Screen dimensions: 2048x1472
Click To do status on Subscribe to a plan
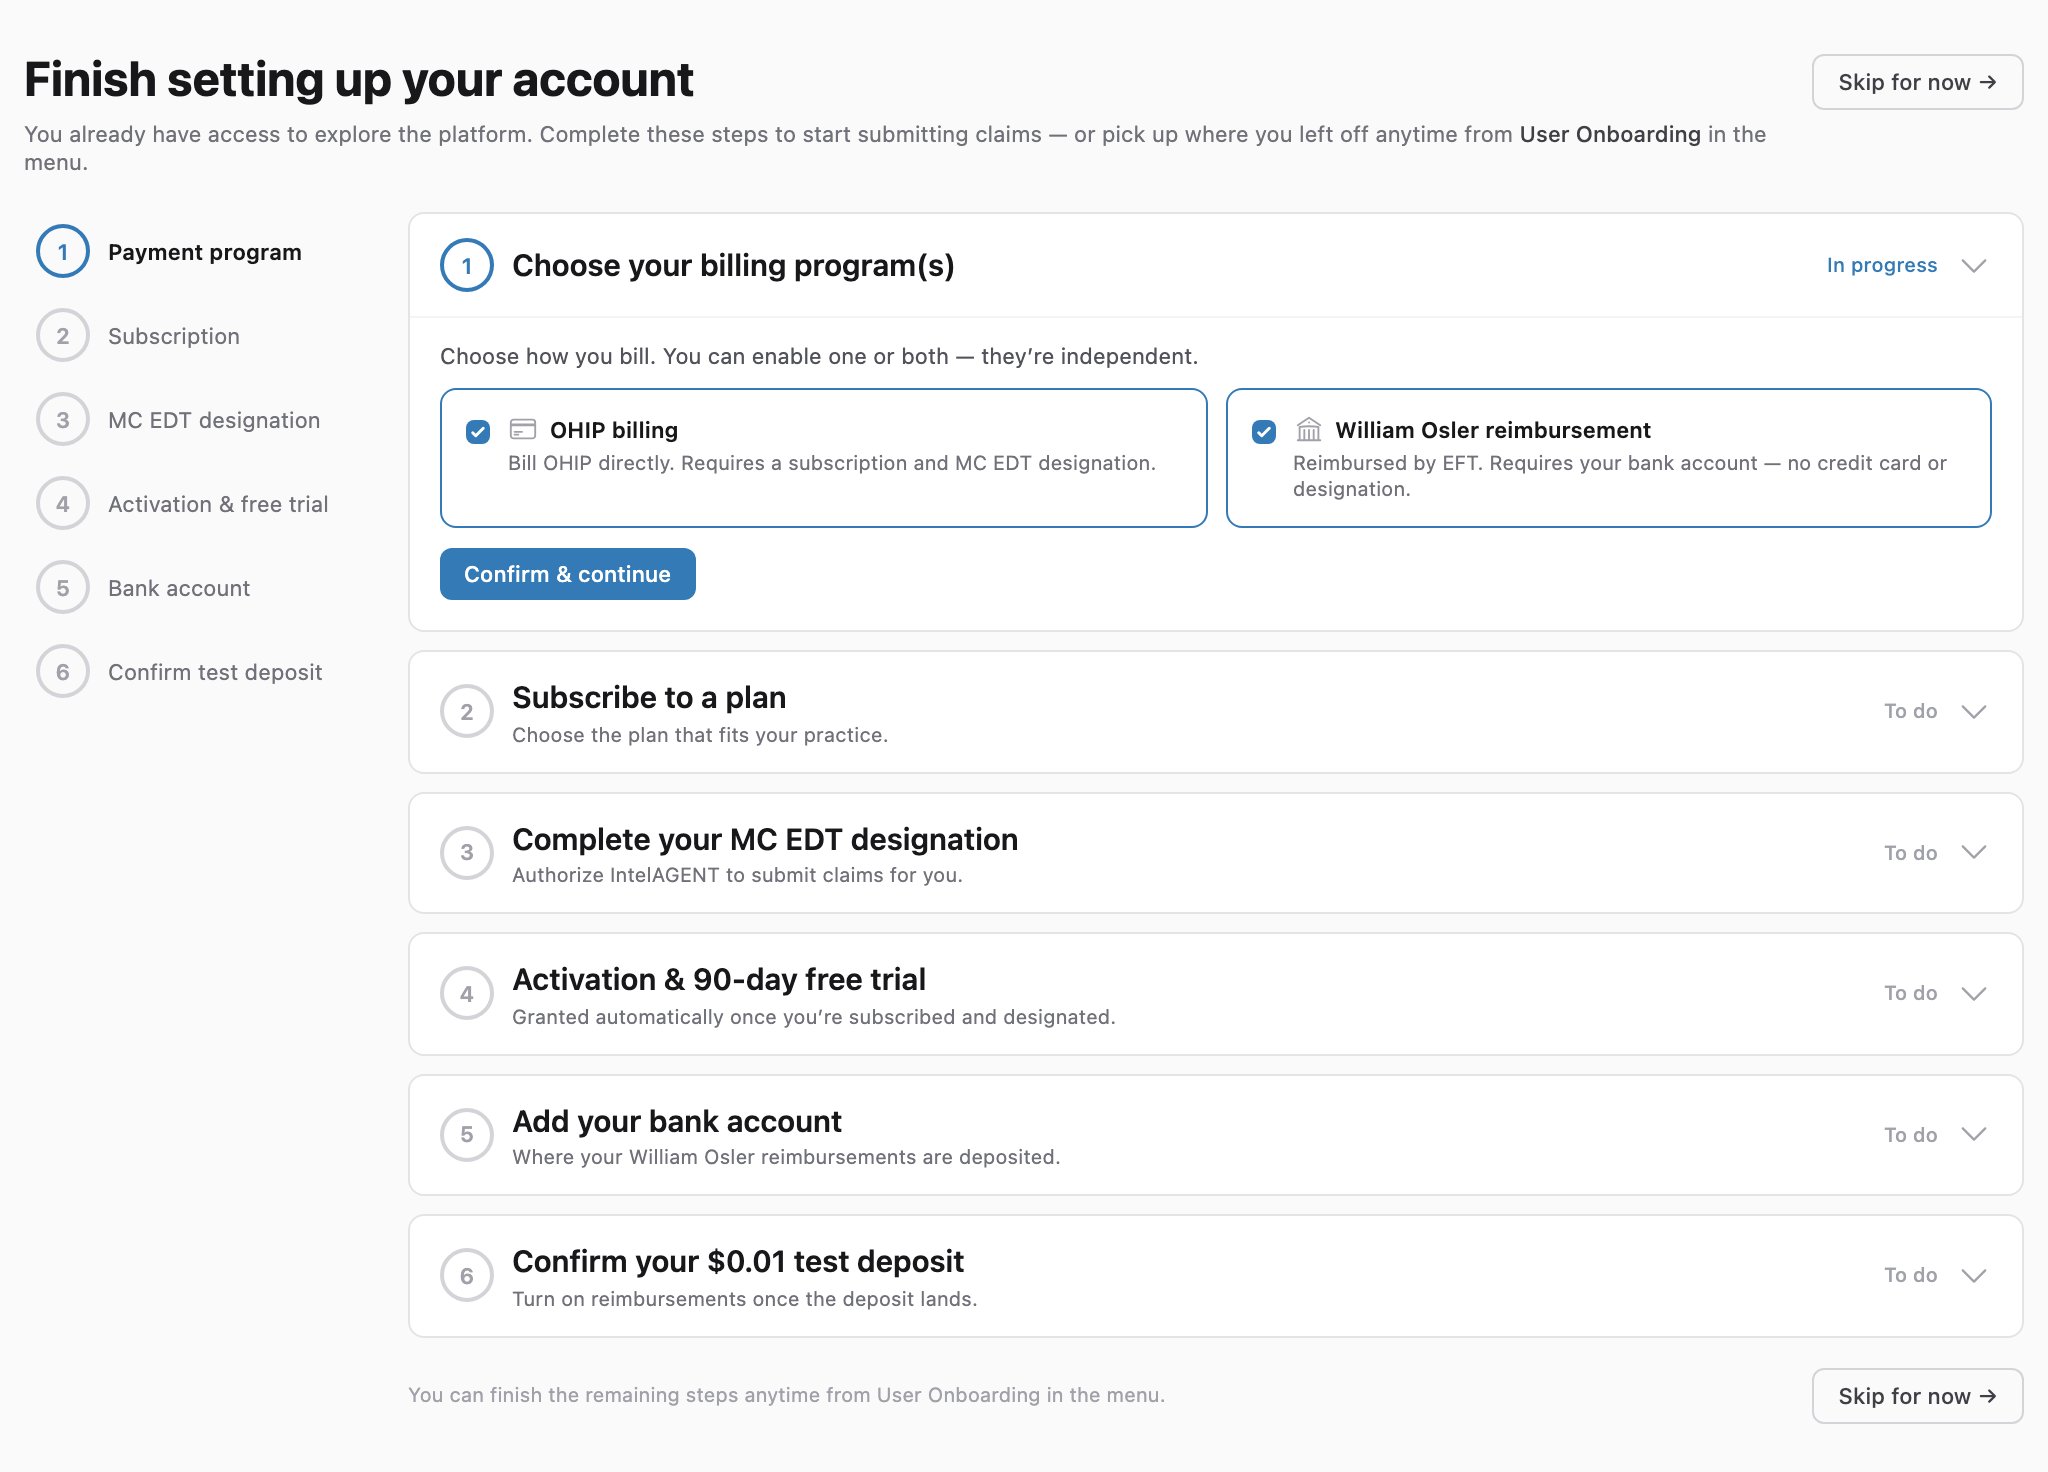(x=1911, y=711)
